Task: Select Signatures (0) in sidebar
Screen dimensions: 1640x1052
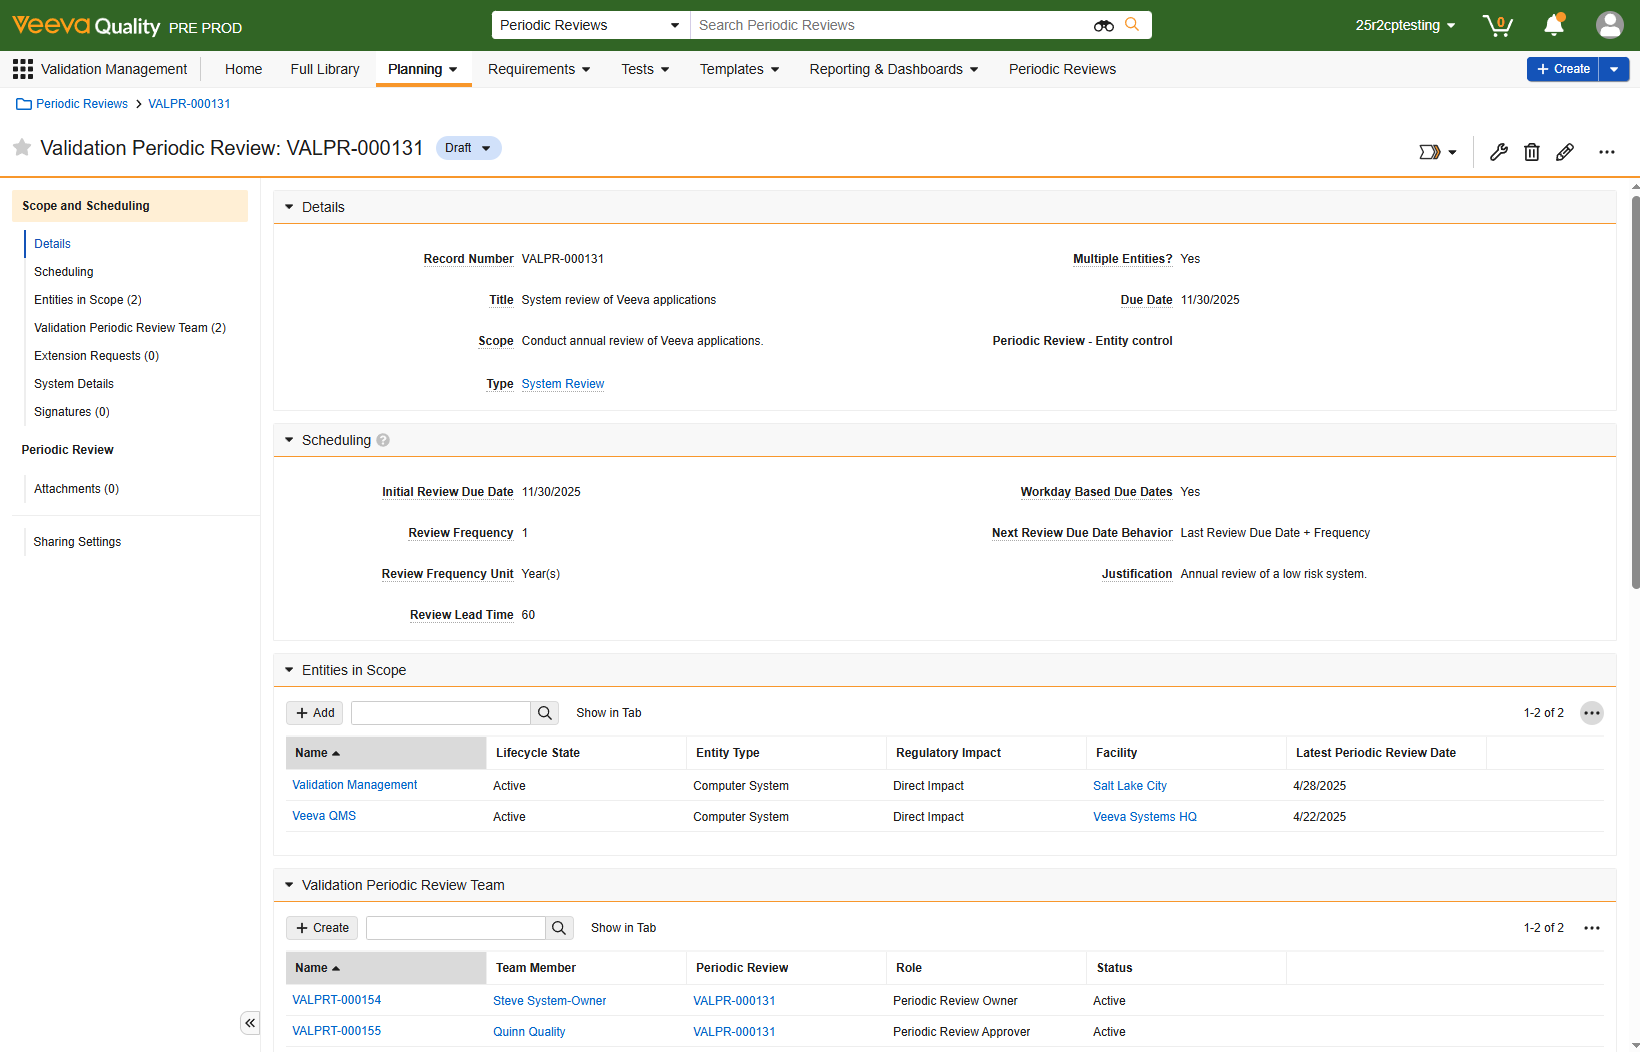Action: coord(72,412)
